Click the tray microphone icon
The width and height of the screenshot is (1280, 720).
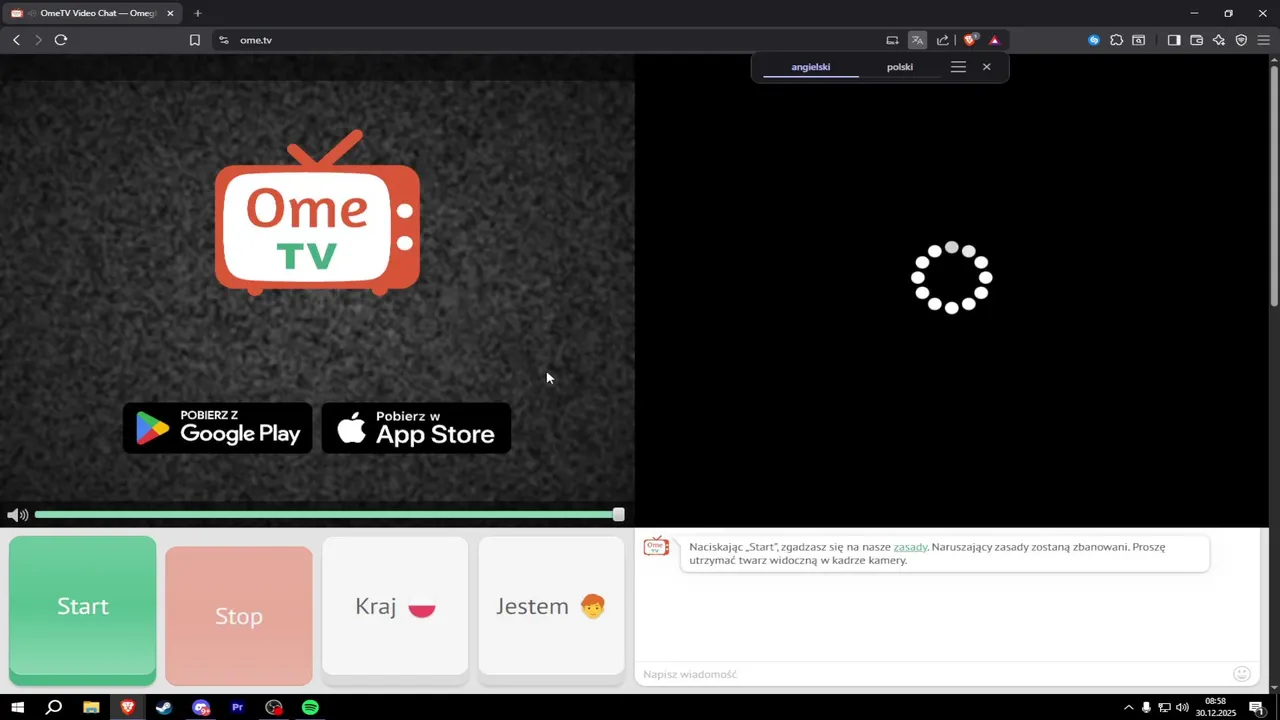click(1146, 707)
